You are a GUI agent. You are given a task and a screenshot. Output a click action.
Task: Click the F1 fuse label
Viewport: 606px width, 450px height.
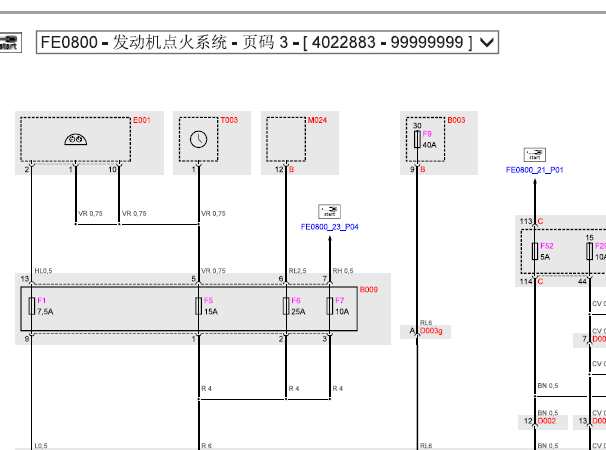click(x=41, y=300)
